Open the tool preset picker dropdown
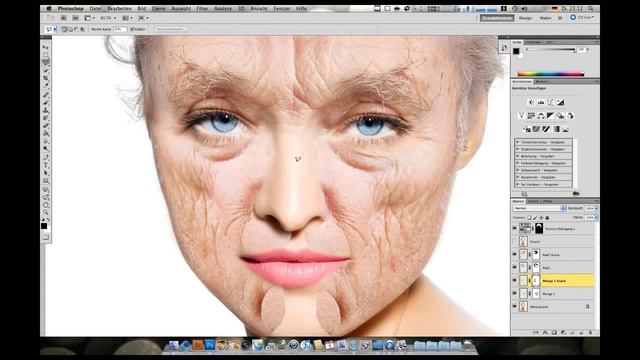This screenshot has width=640, height=360. click(55, 29)
